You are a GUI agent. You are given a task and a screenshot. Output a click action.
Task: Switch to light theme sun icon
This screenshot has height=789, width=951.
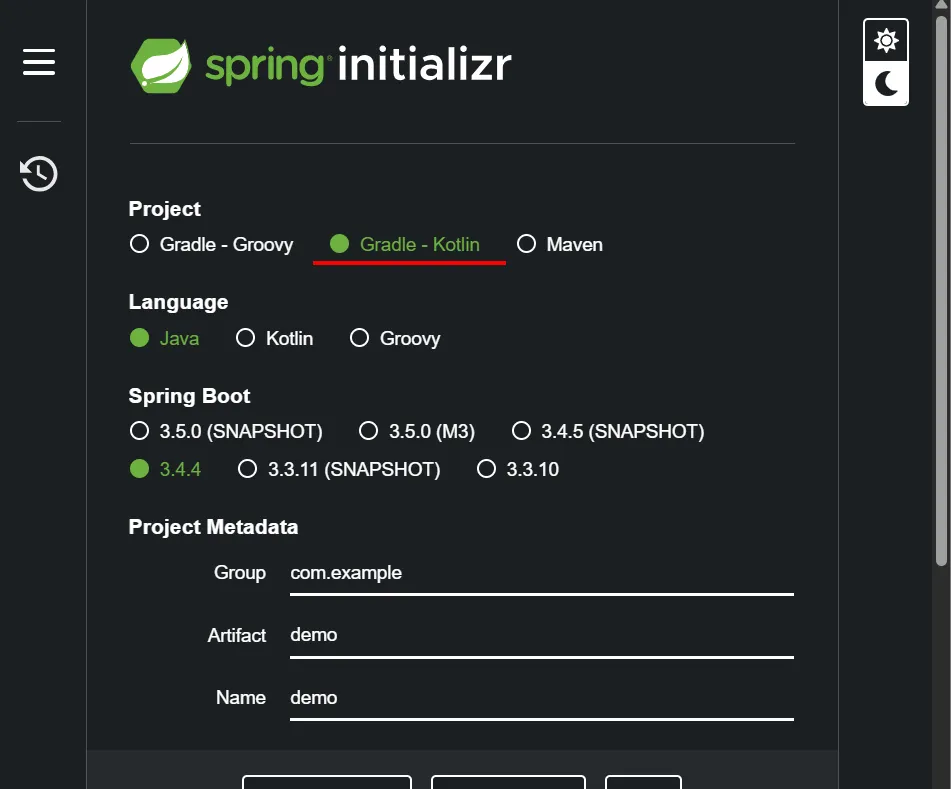885,41
